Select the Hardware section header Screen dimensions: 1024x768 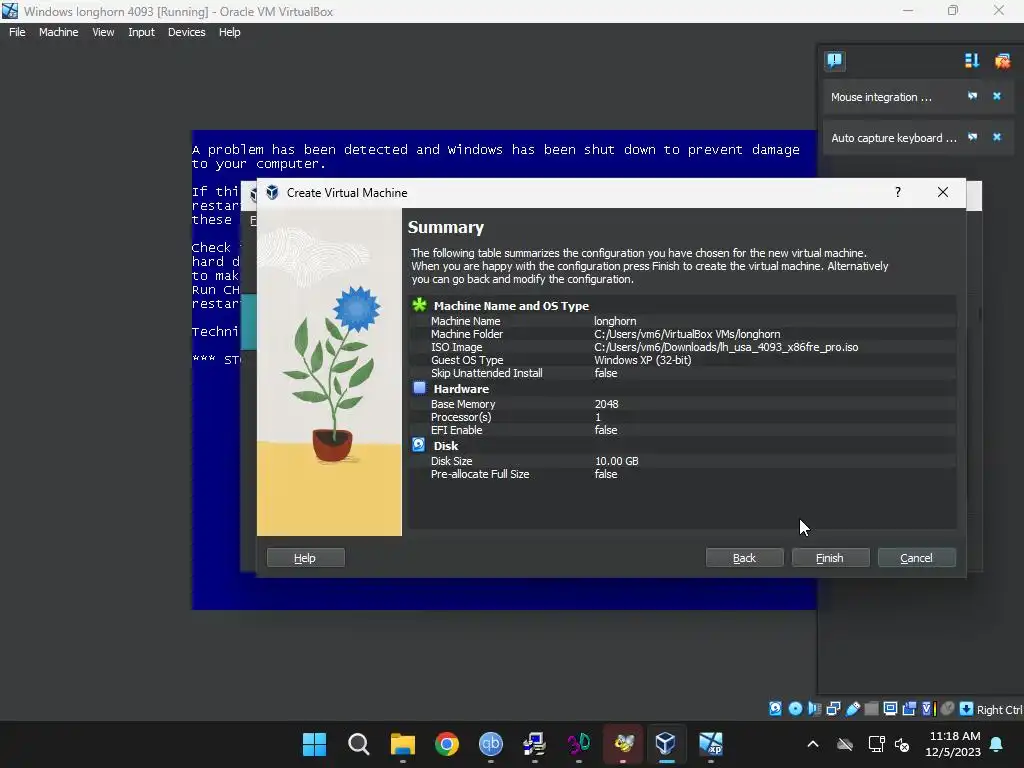tap(461, 389)
